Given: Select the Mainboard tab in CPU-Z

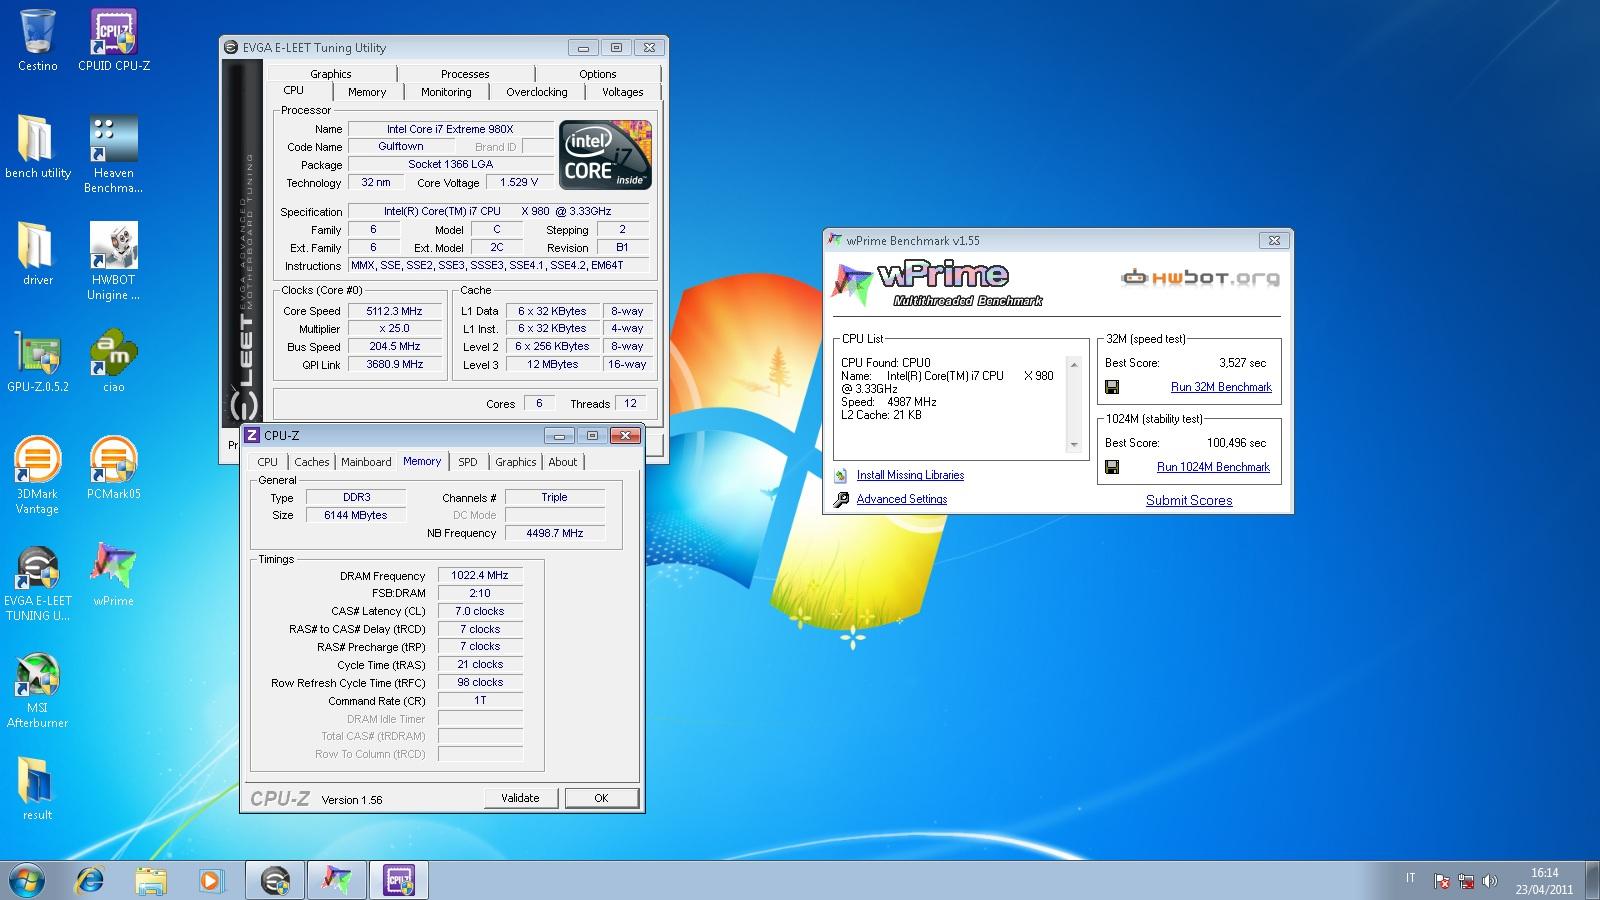Looking at the screenshot, I should pos(366,462).
